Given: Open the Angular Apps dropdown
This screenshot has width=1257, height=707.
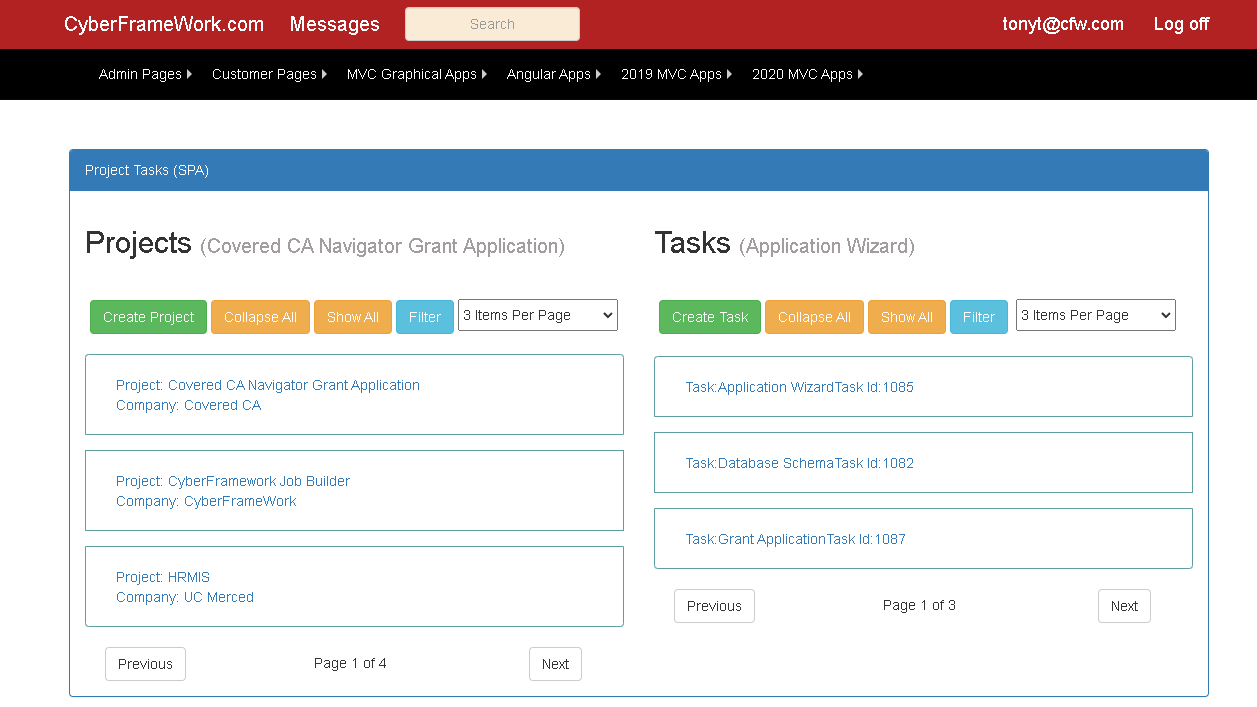Looking at the screenshot, I should pos(554,74).
